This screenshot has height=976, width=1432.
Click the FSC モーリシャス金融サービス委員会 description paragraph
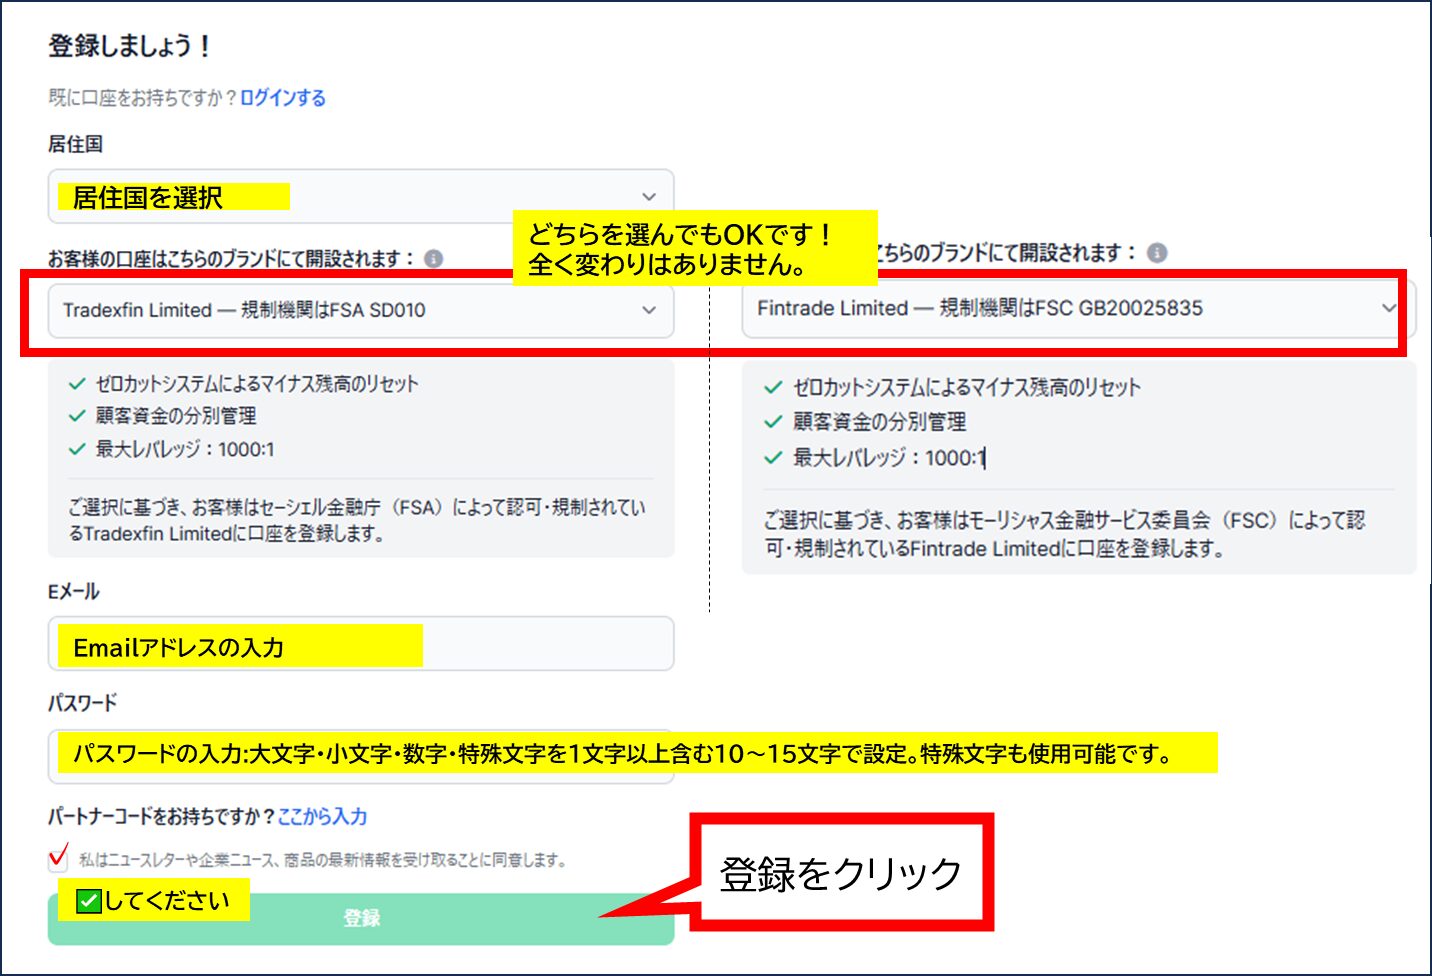(1064, 534)
